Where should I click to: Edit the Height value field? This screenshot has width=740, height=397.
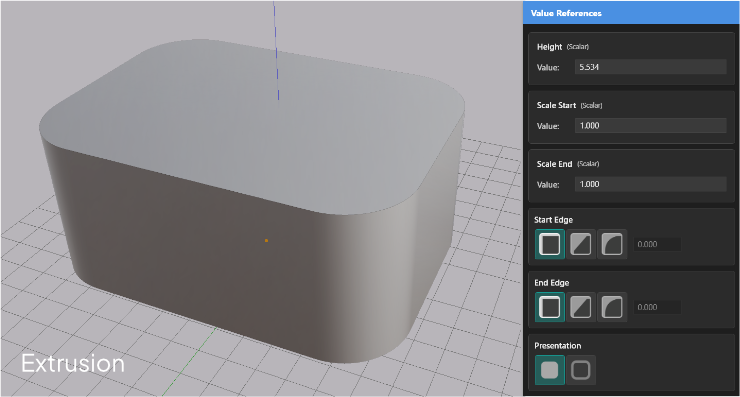tap(650, 67)
